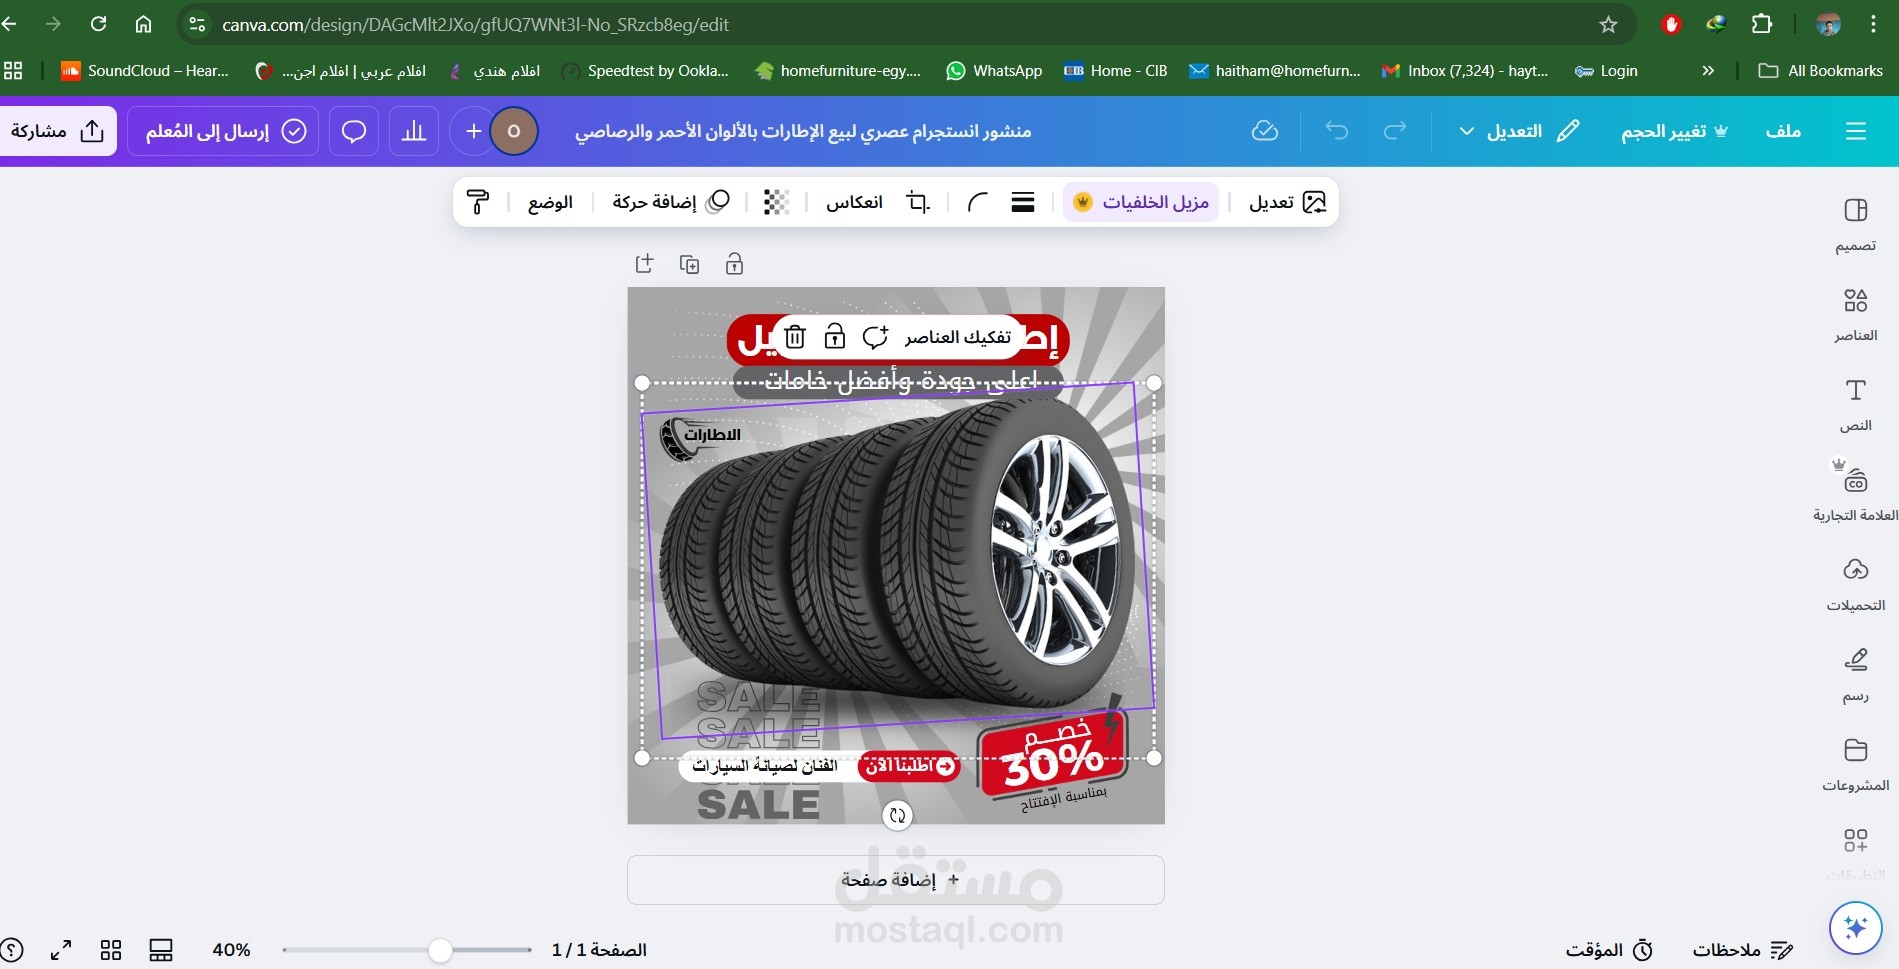Open the تصميم (Design) sidebar panel
This screenshot has width=1899, height=969.
tap(1855, 224)
